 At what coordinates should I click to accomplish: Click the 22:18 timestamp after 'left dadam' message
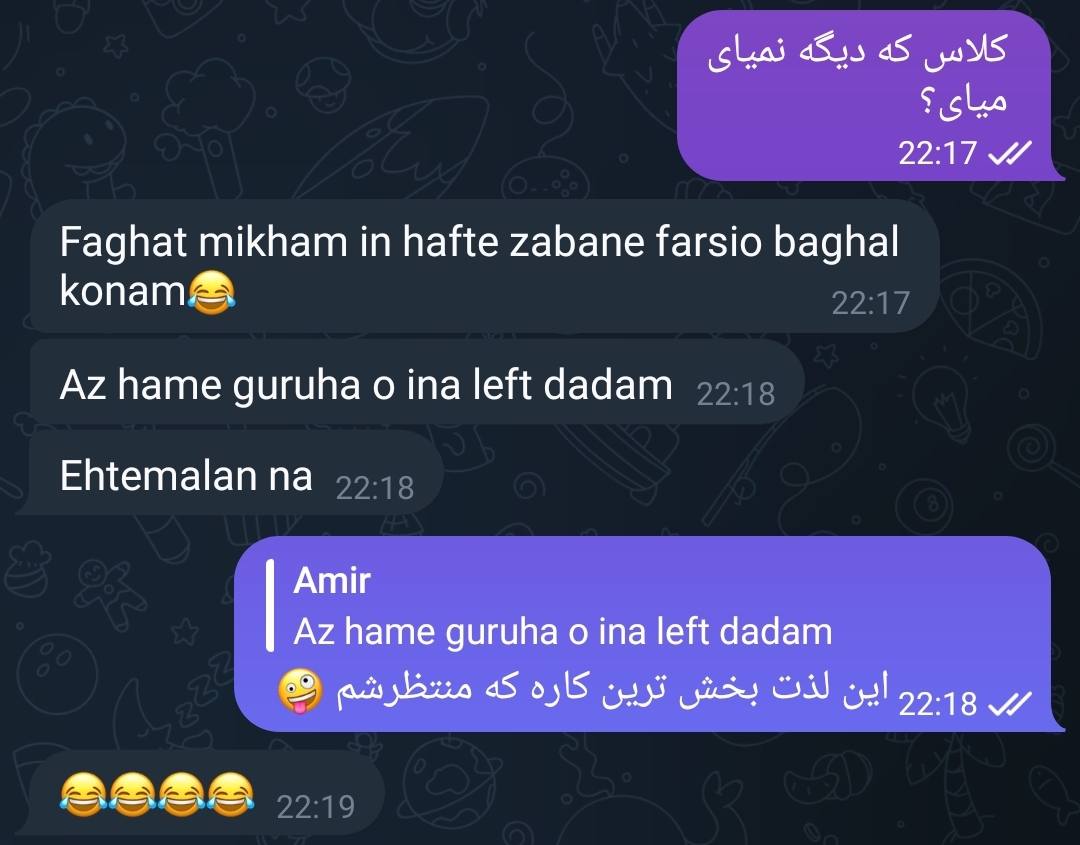click(736, 395)
